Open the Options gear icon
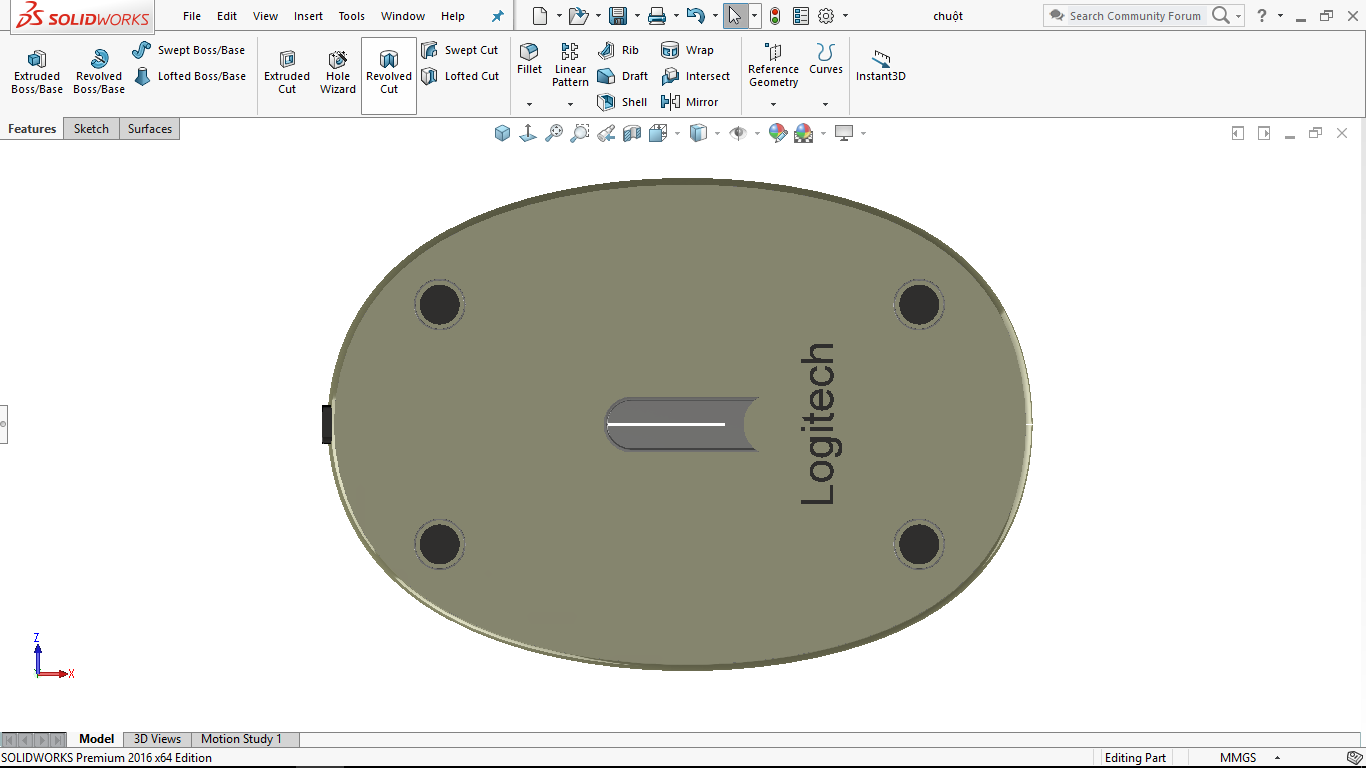1366x768 pixels. (826, 16)
